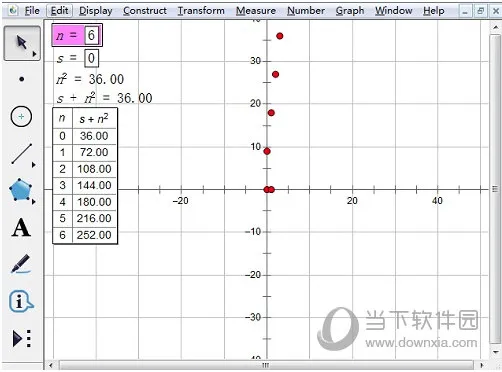Click the x-axis label 20
Image resolution: width=502 pixels, height=372 pixels.
pos(352,201)
